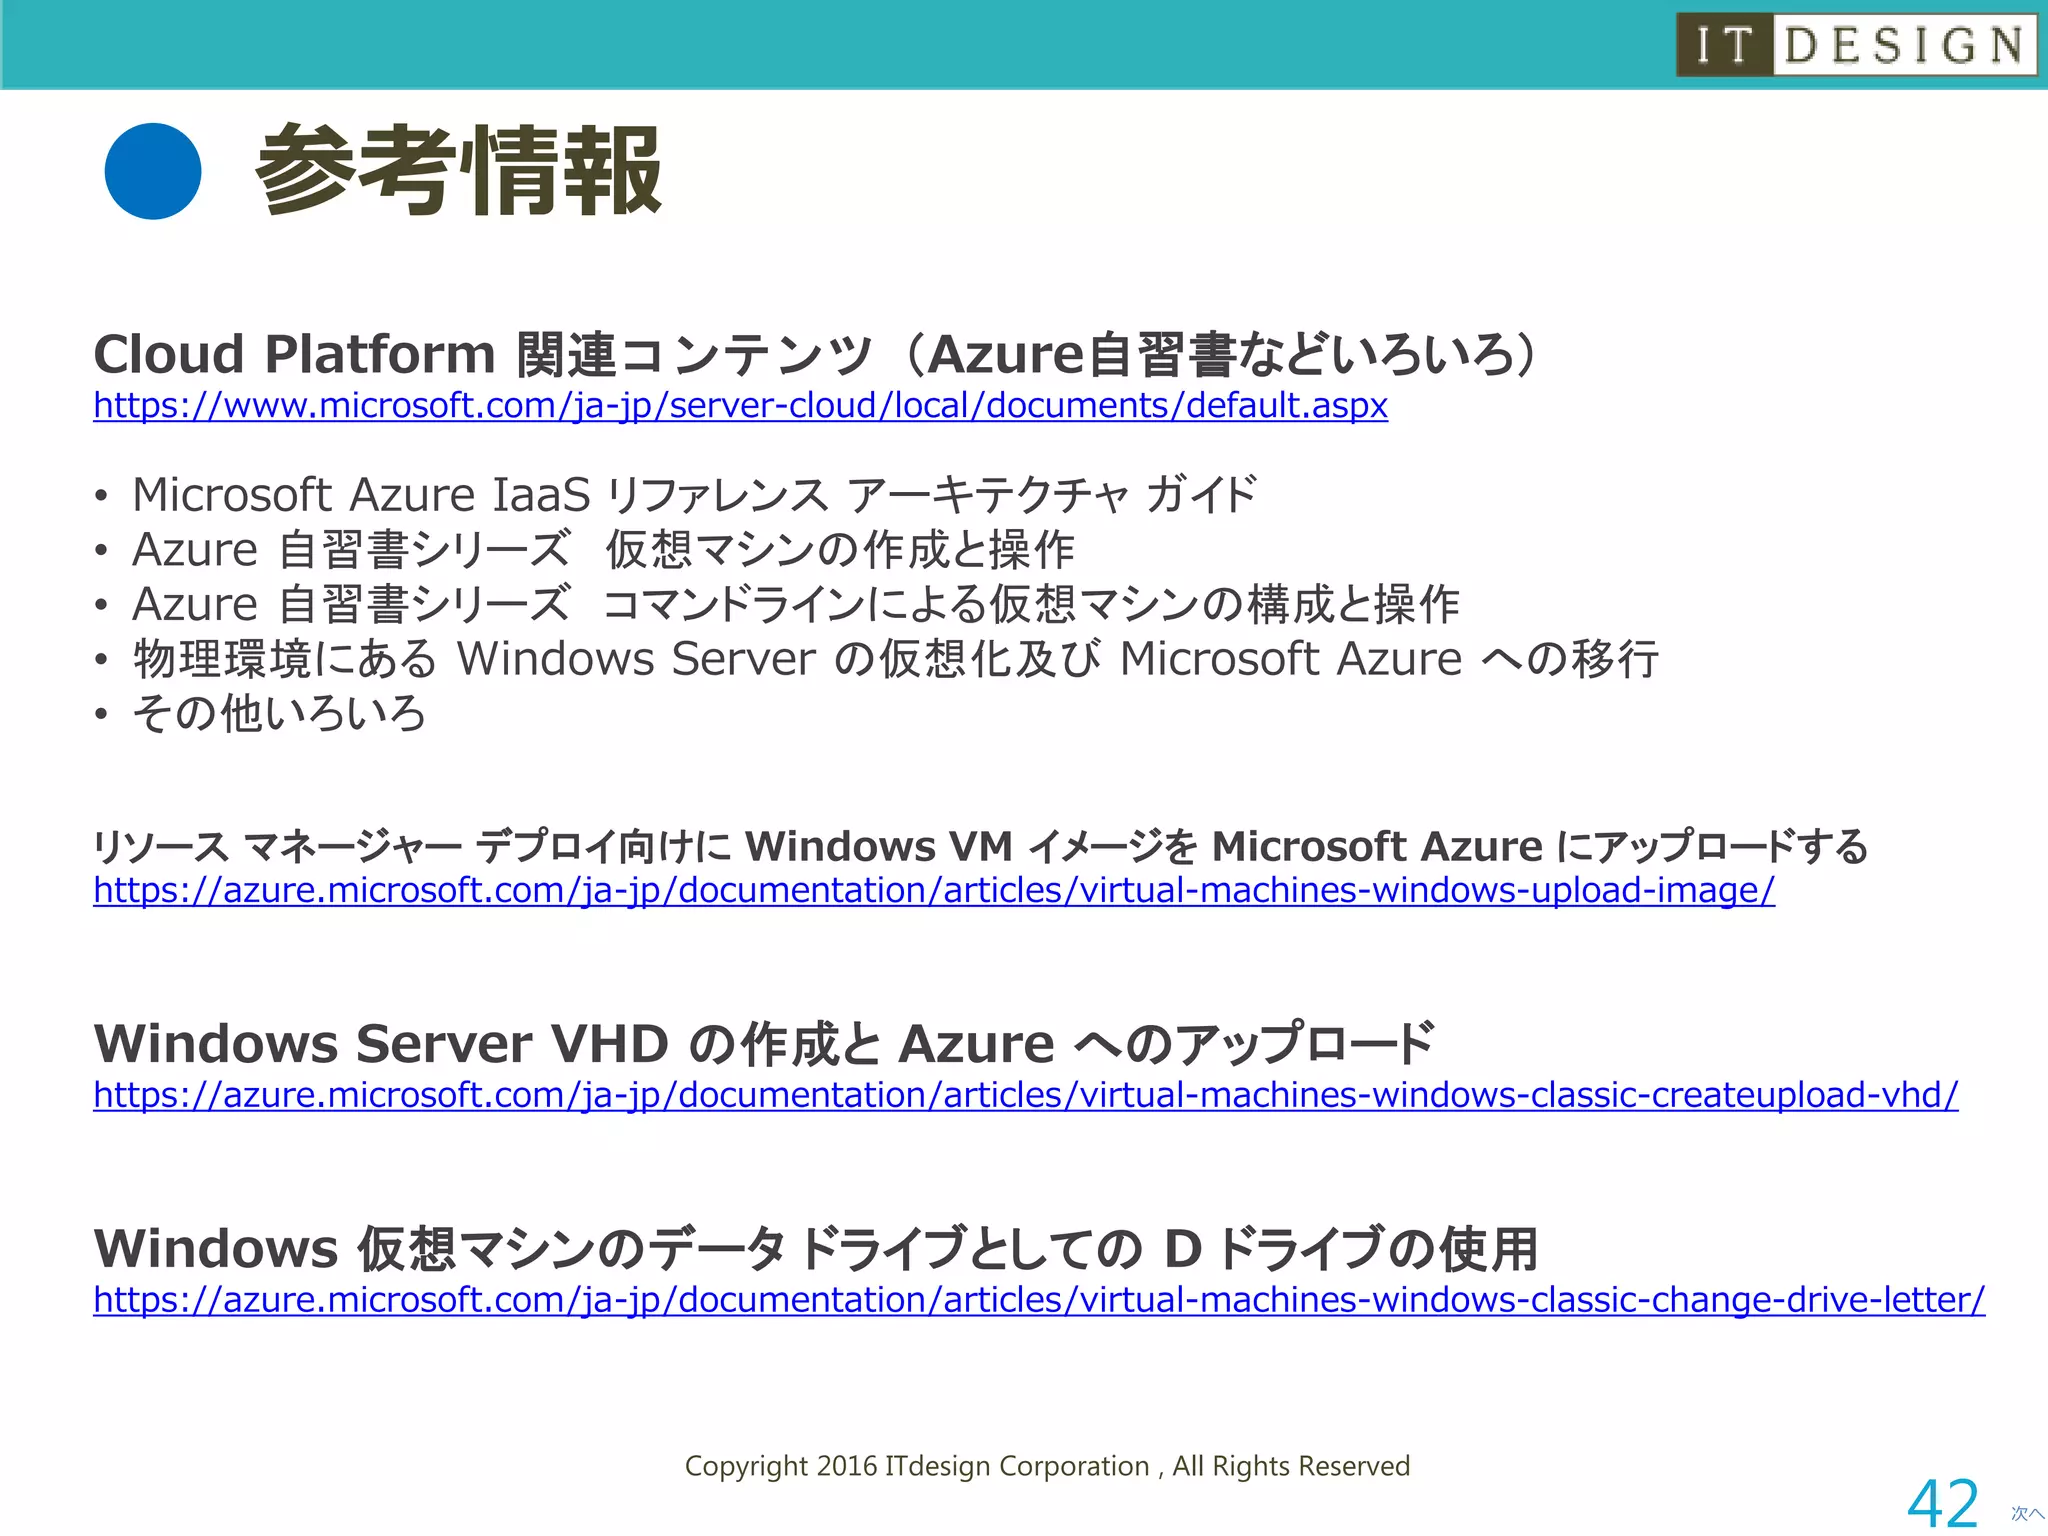2048x1536 pixels.
Task: Open the server-cloud default.aspx documents link
Action: [x=740, y=405]
